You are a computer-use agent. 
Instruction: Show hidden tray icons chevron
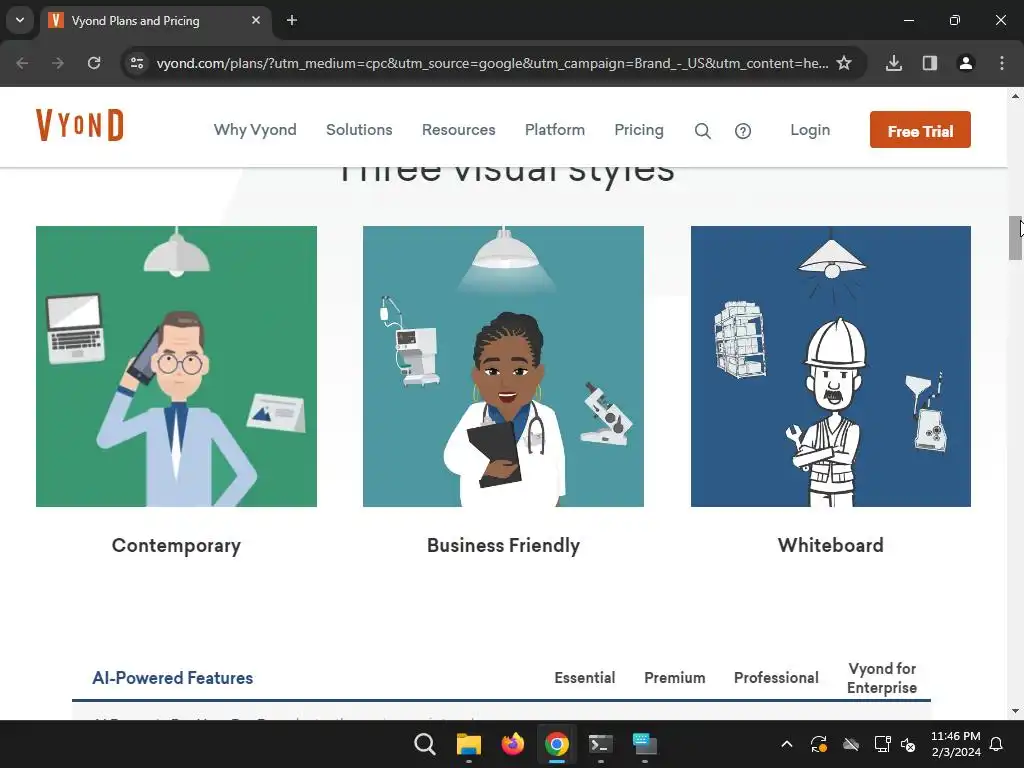[787, 744]
